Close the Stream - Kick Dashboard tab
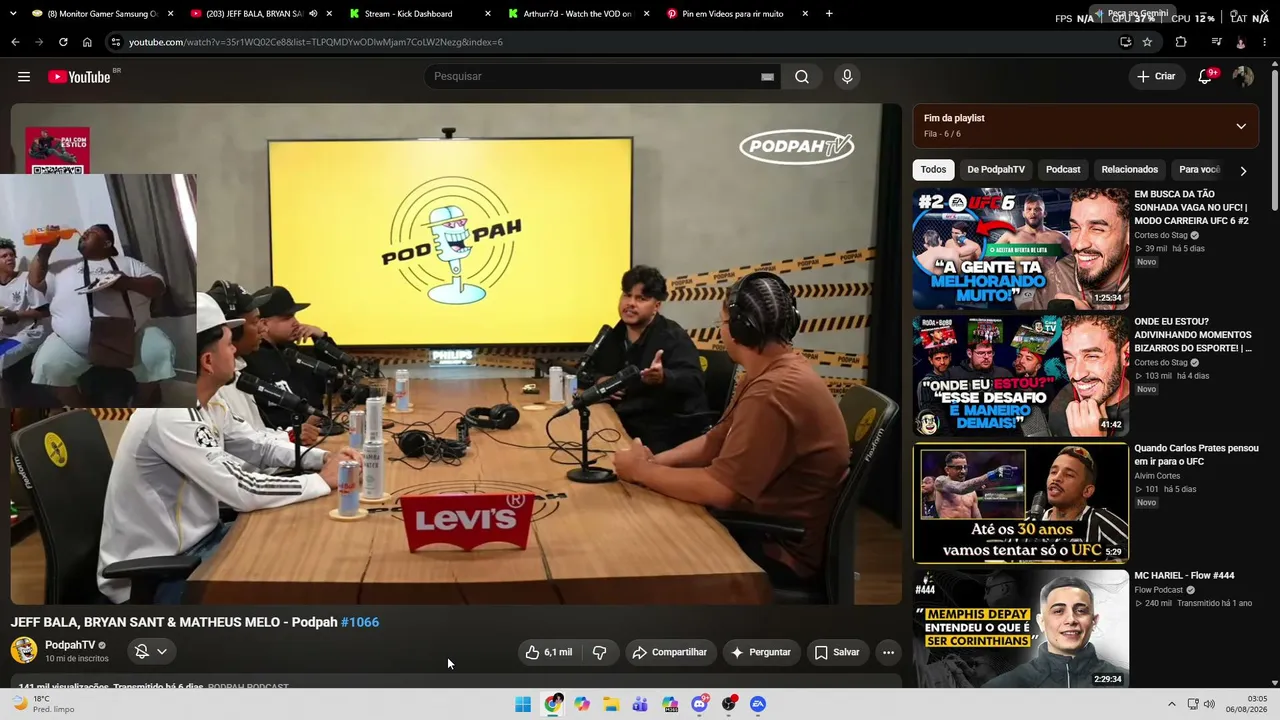Image resolution: width=1280 pixels, height=720 pixels. click(487, 14)
